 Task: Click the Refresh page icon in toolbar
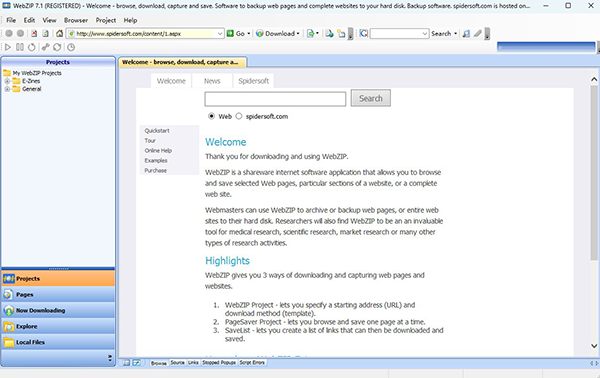pyautogui.click(x=46, y=34)
